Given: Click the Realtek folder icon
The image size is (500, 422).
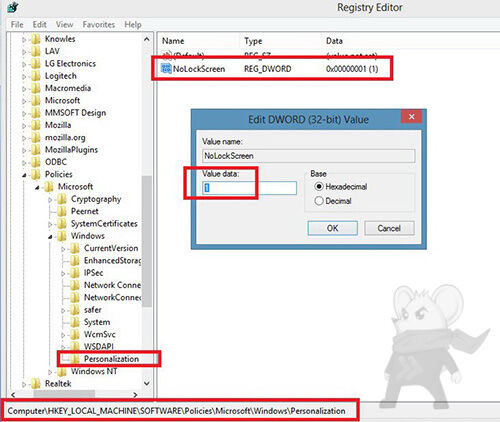Looking at the screenshot, I should pyautogui.click(x=36, y=384).
